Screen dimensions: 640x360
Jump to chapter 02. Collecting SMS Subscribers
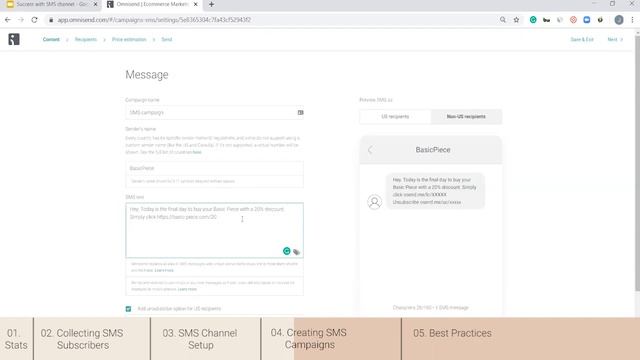91,339
